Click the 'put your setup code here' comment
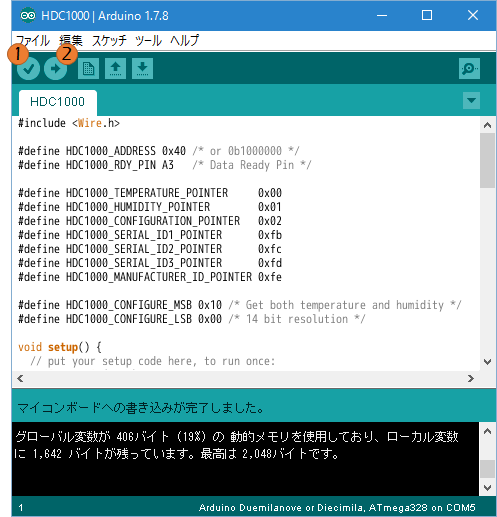Image resolution: width=497 pixels, height=517 pixels. tap(153, 361)
